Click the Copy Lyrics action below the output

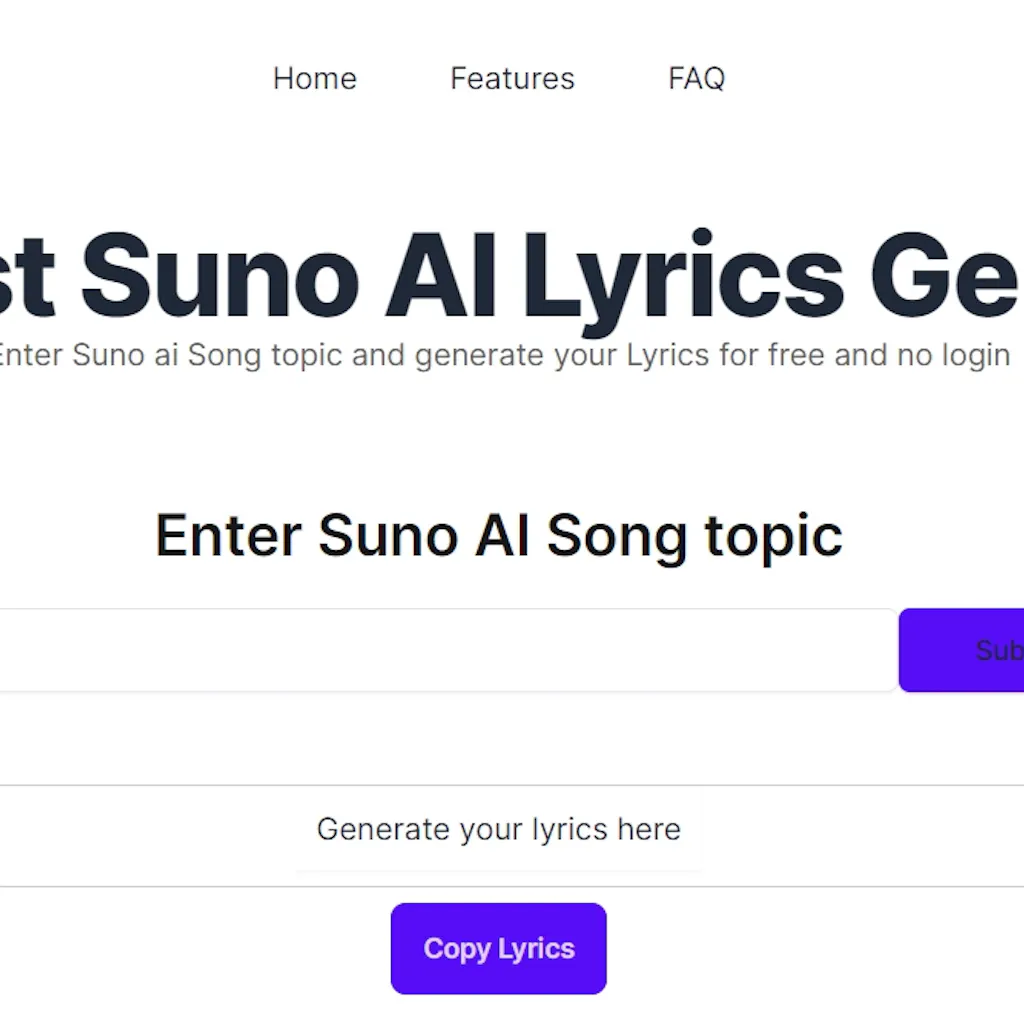[498, 947]
